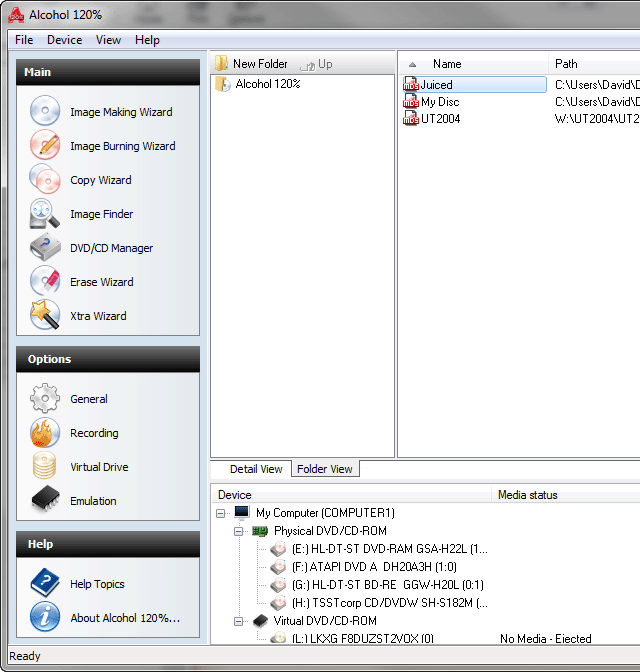Click the Image Finder text link
This screenshot has height=672, width=640.
[102, 213]
